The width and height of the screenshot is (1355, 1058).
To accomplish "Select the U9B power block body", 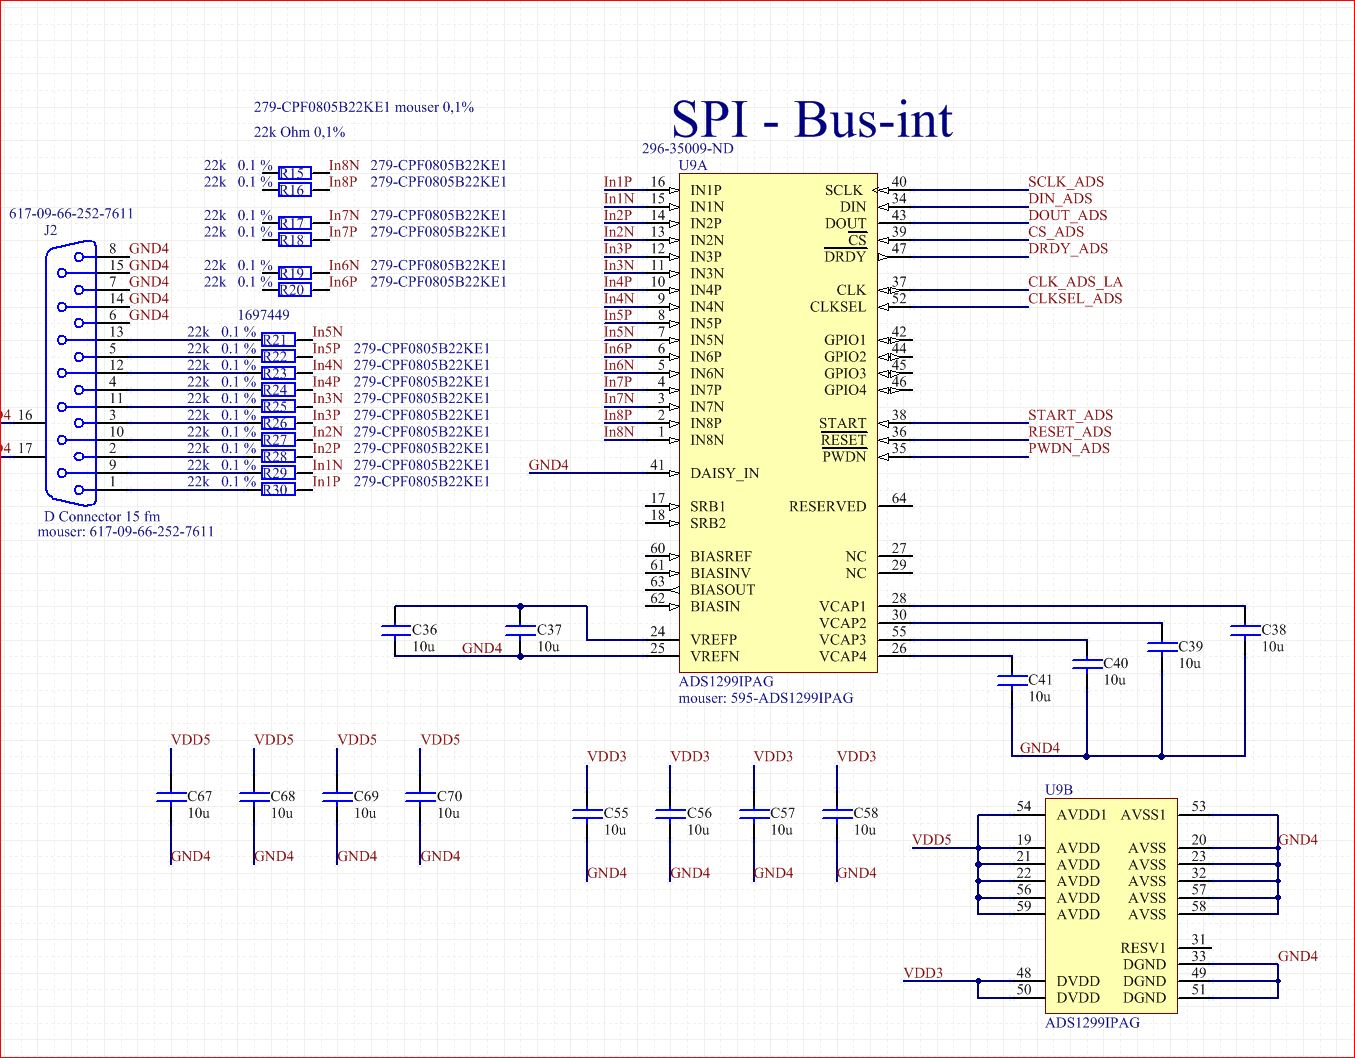I will pyautogui.click(x=1111, y=906).
